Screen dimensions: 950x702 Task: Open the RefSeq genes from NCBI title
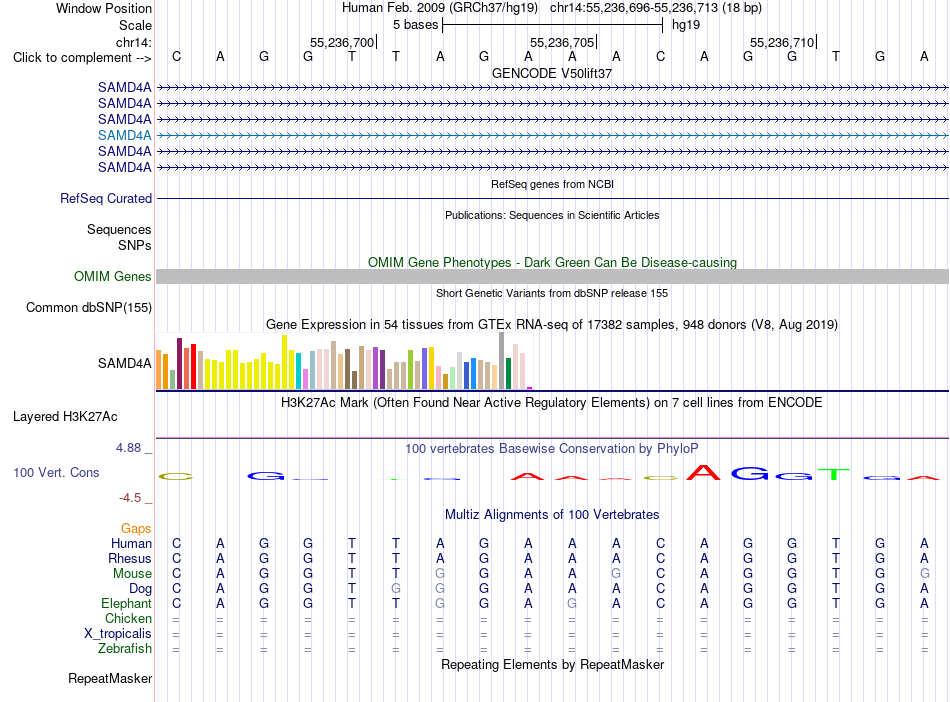coord(552,184)
